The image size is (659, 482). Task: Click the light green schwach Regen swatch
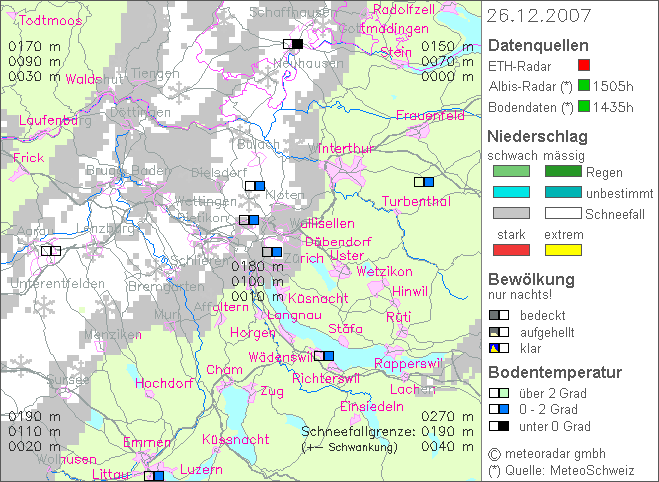point(511,171)
